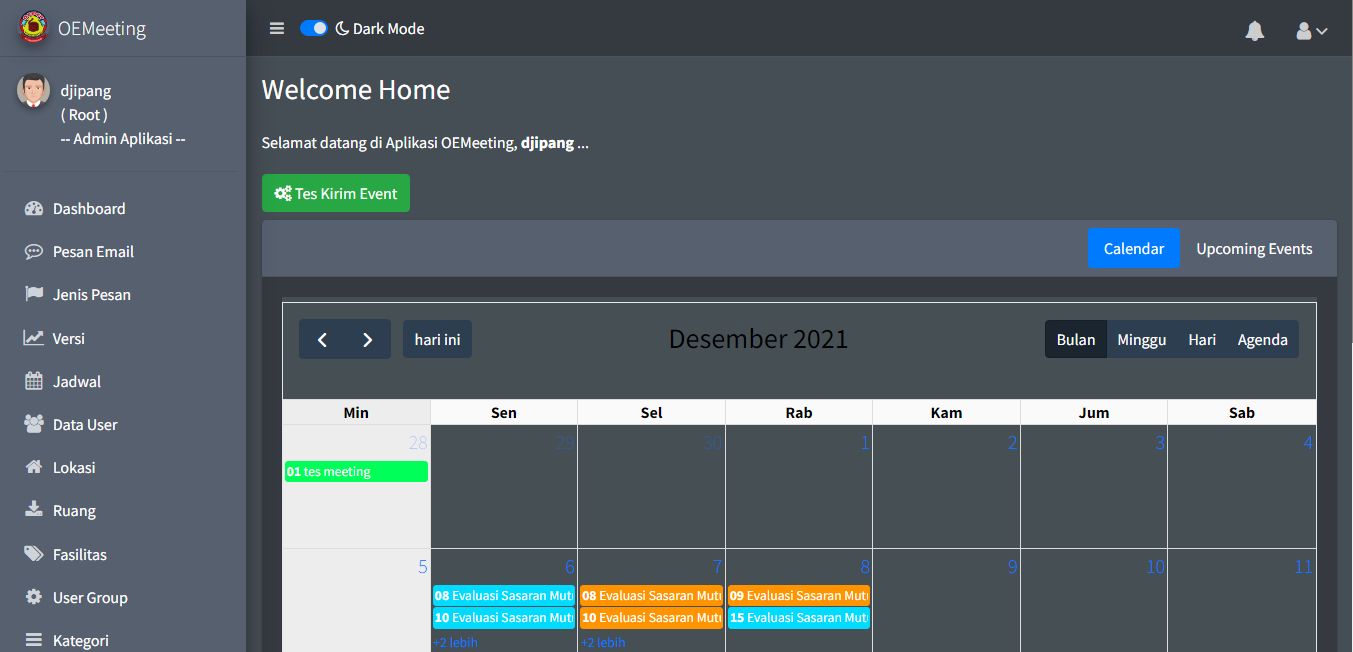The height and width of the screenshot is (652, 1353).
Task: Open Dashboard from the sidebar
Action: click(89, 209)
